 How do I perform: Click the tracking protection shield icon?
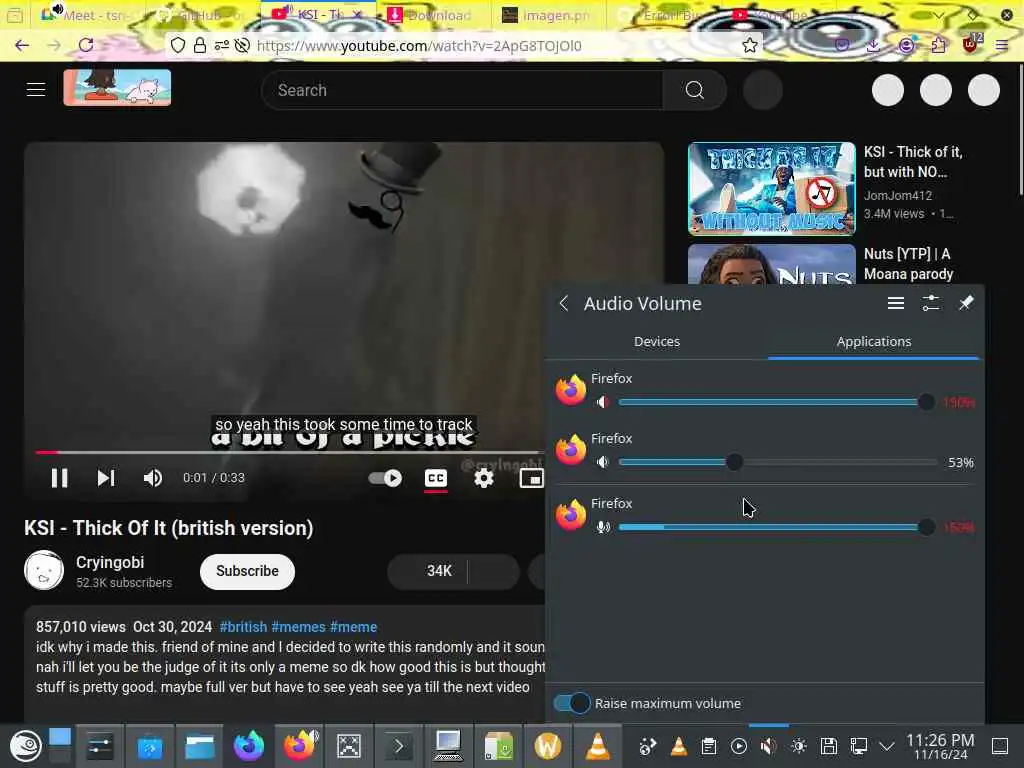point(178,45)
